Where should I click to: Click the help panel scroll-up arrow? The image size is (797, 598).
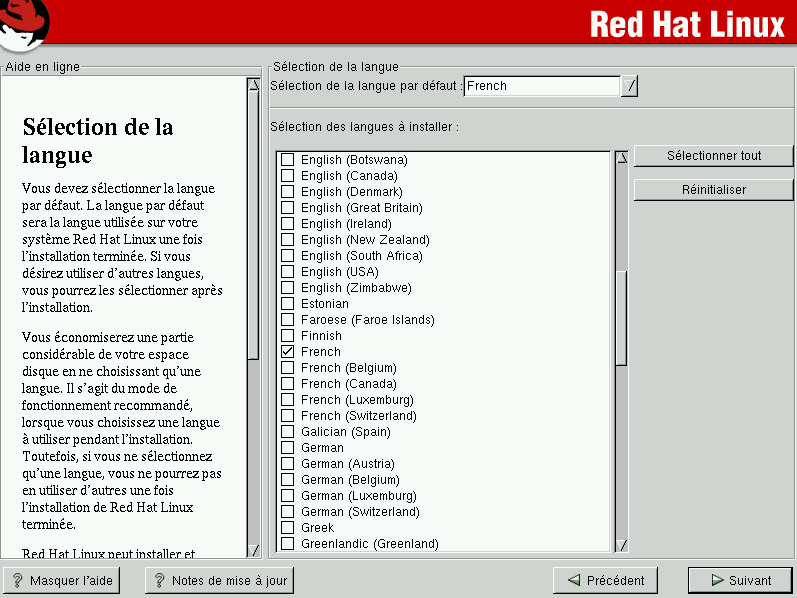tap(253, 85)
